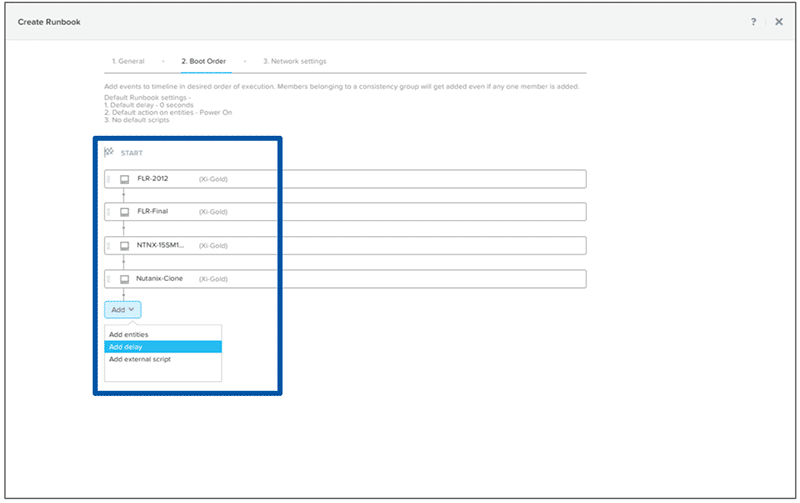Screen dimensions: 800x503
Task: Click the Nutanix-Clone entity name
Action: click(160, 279)
